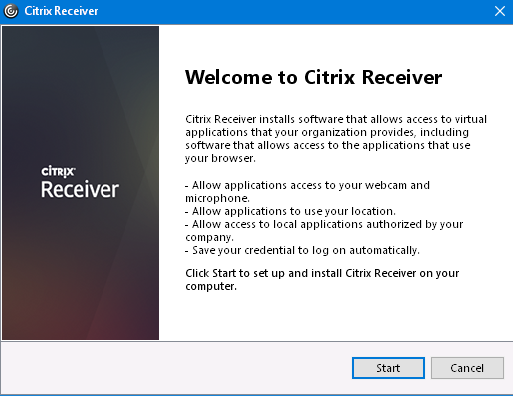Click the 'Allow access to local applications' line
Viewport: 513px width, 396px height.
pos(324,231)
